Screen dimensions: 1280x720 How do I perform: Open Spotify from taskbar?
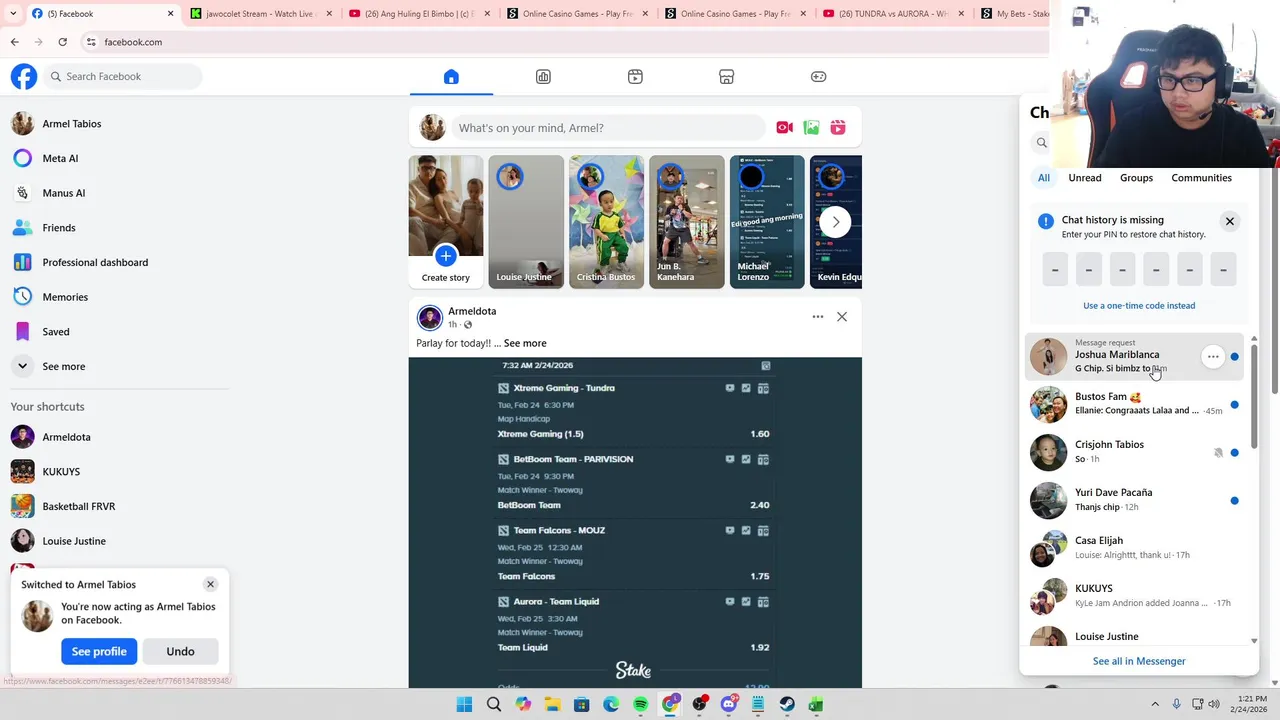(641, 705)
